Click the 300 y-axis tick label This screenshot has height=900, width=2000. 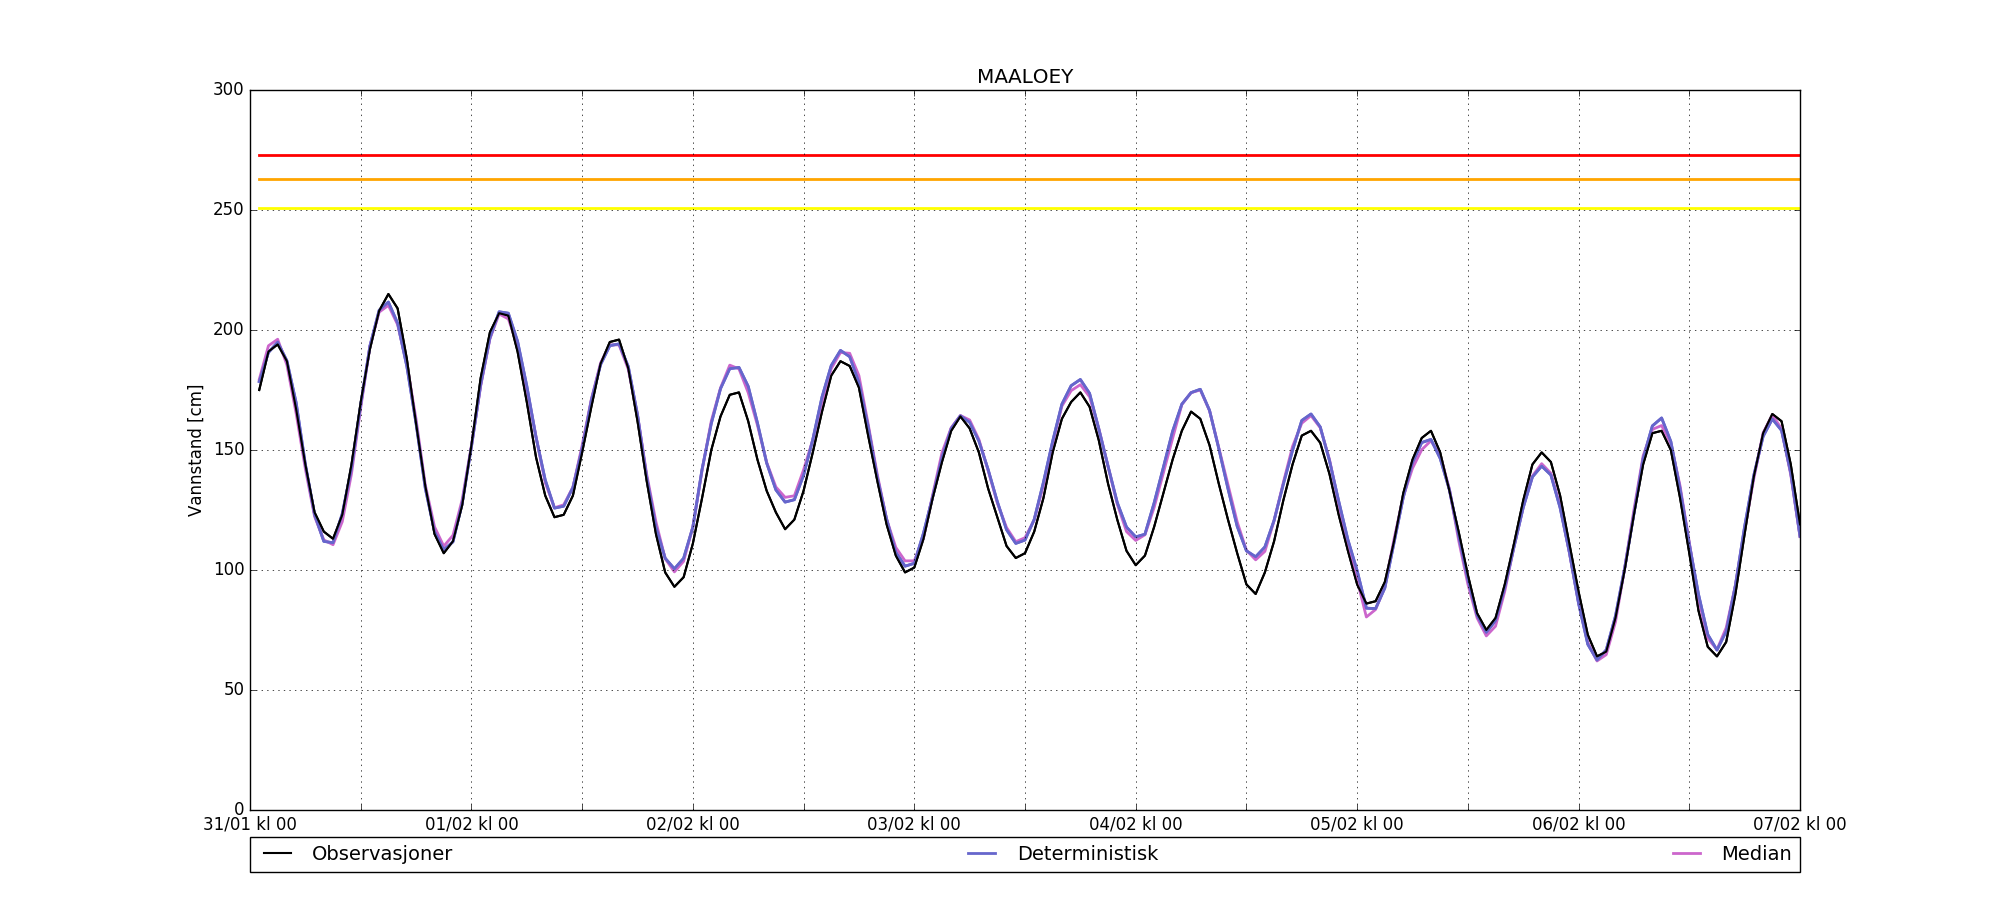point(228,90)
